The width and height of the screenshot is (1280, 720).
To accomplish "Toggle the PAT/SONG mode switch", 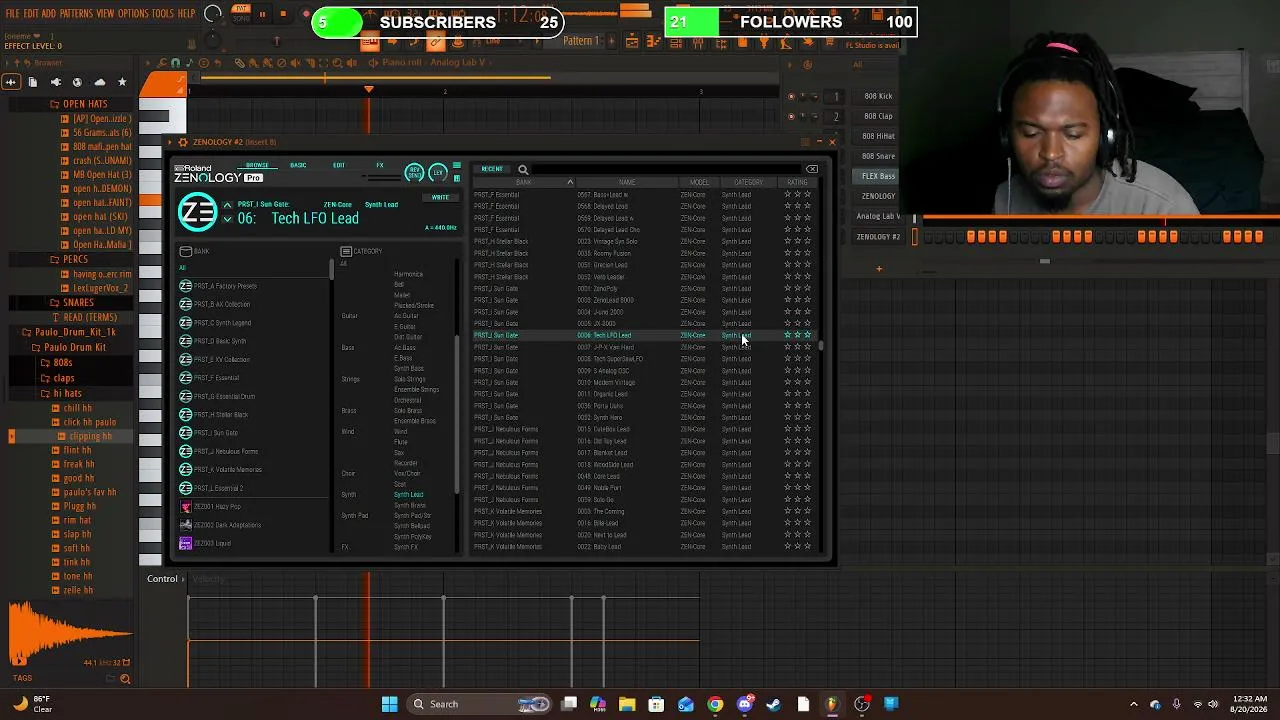I will (241, 14).
